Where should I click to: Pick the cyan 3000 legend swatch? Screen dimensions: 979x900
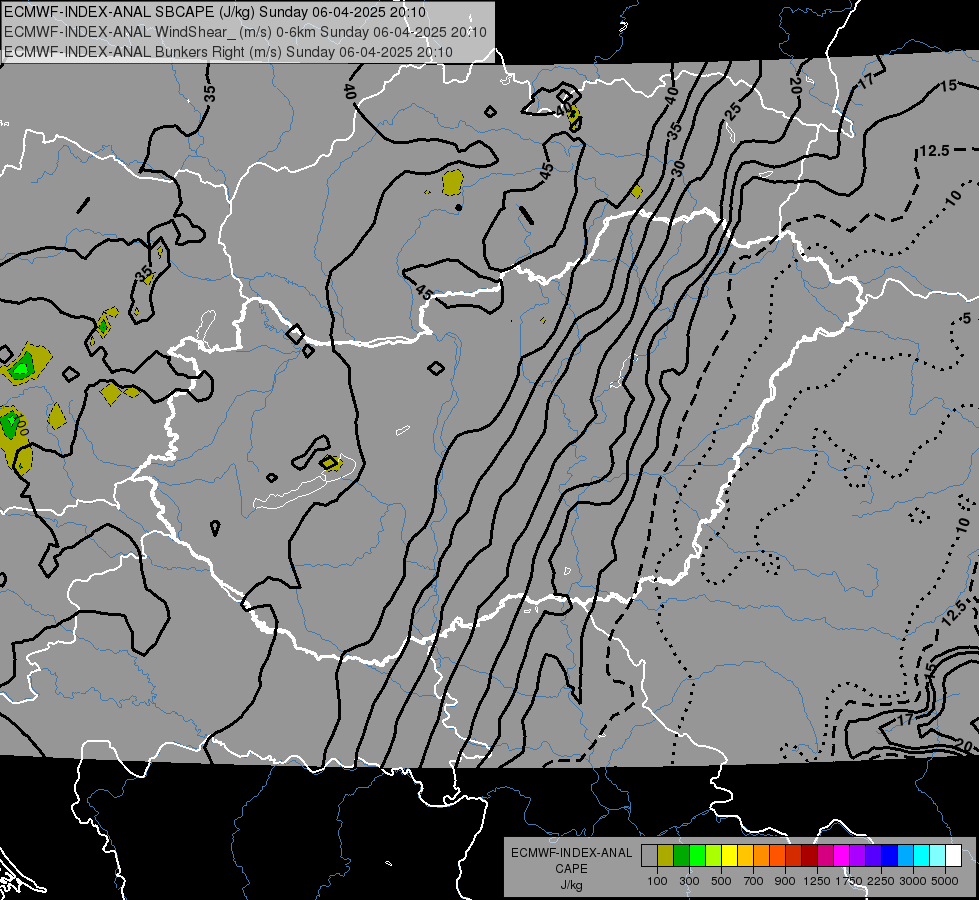(x=922, y=856)
